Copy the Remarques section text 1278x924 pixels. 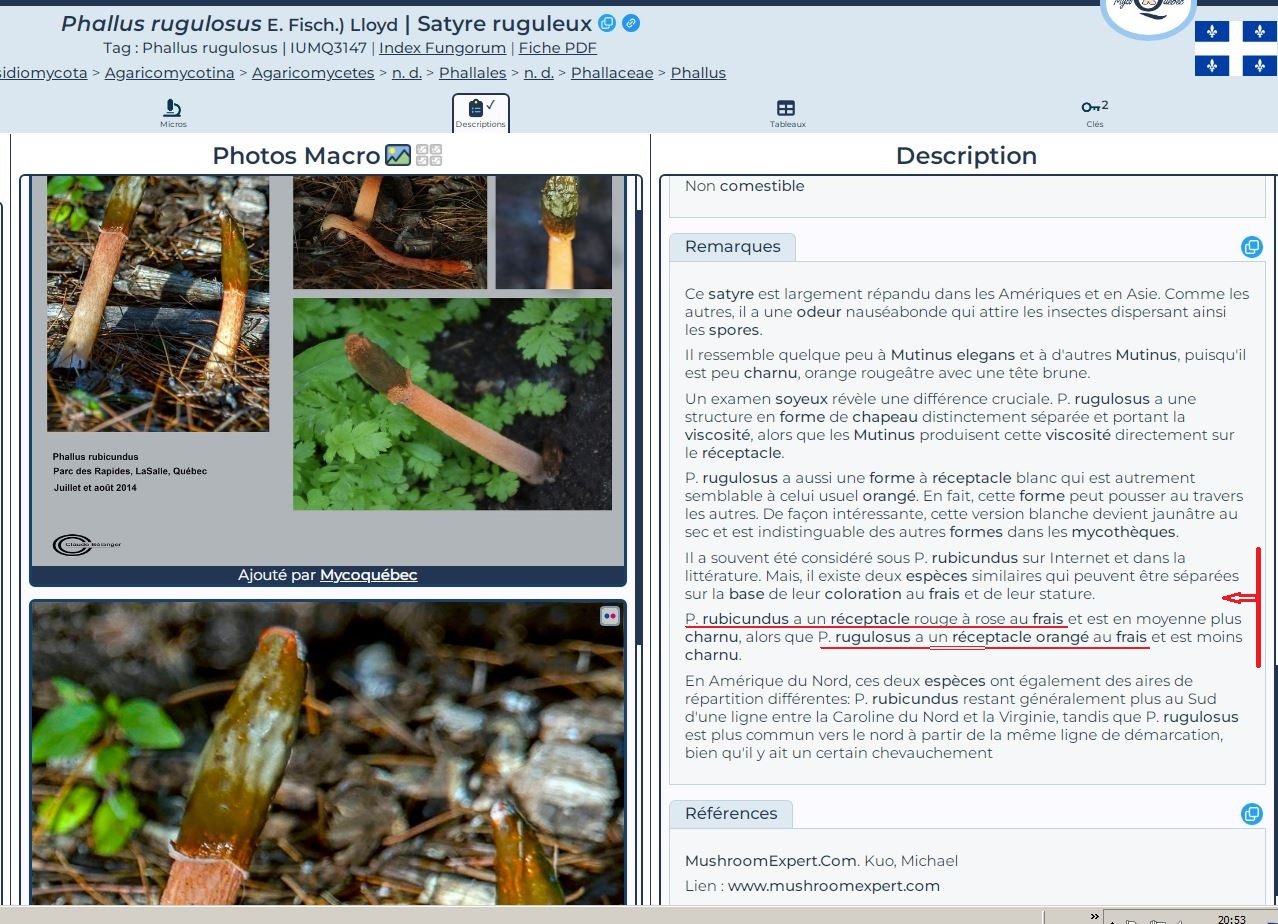[x=1251, y=247]
